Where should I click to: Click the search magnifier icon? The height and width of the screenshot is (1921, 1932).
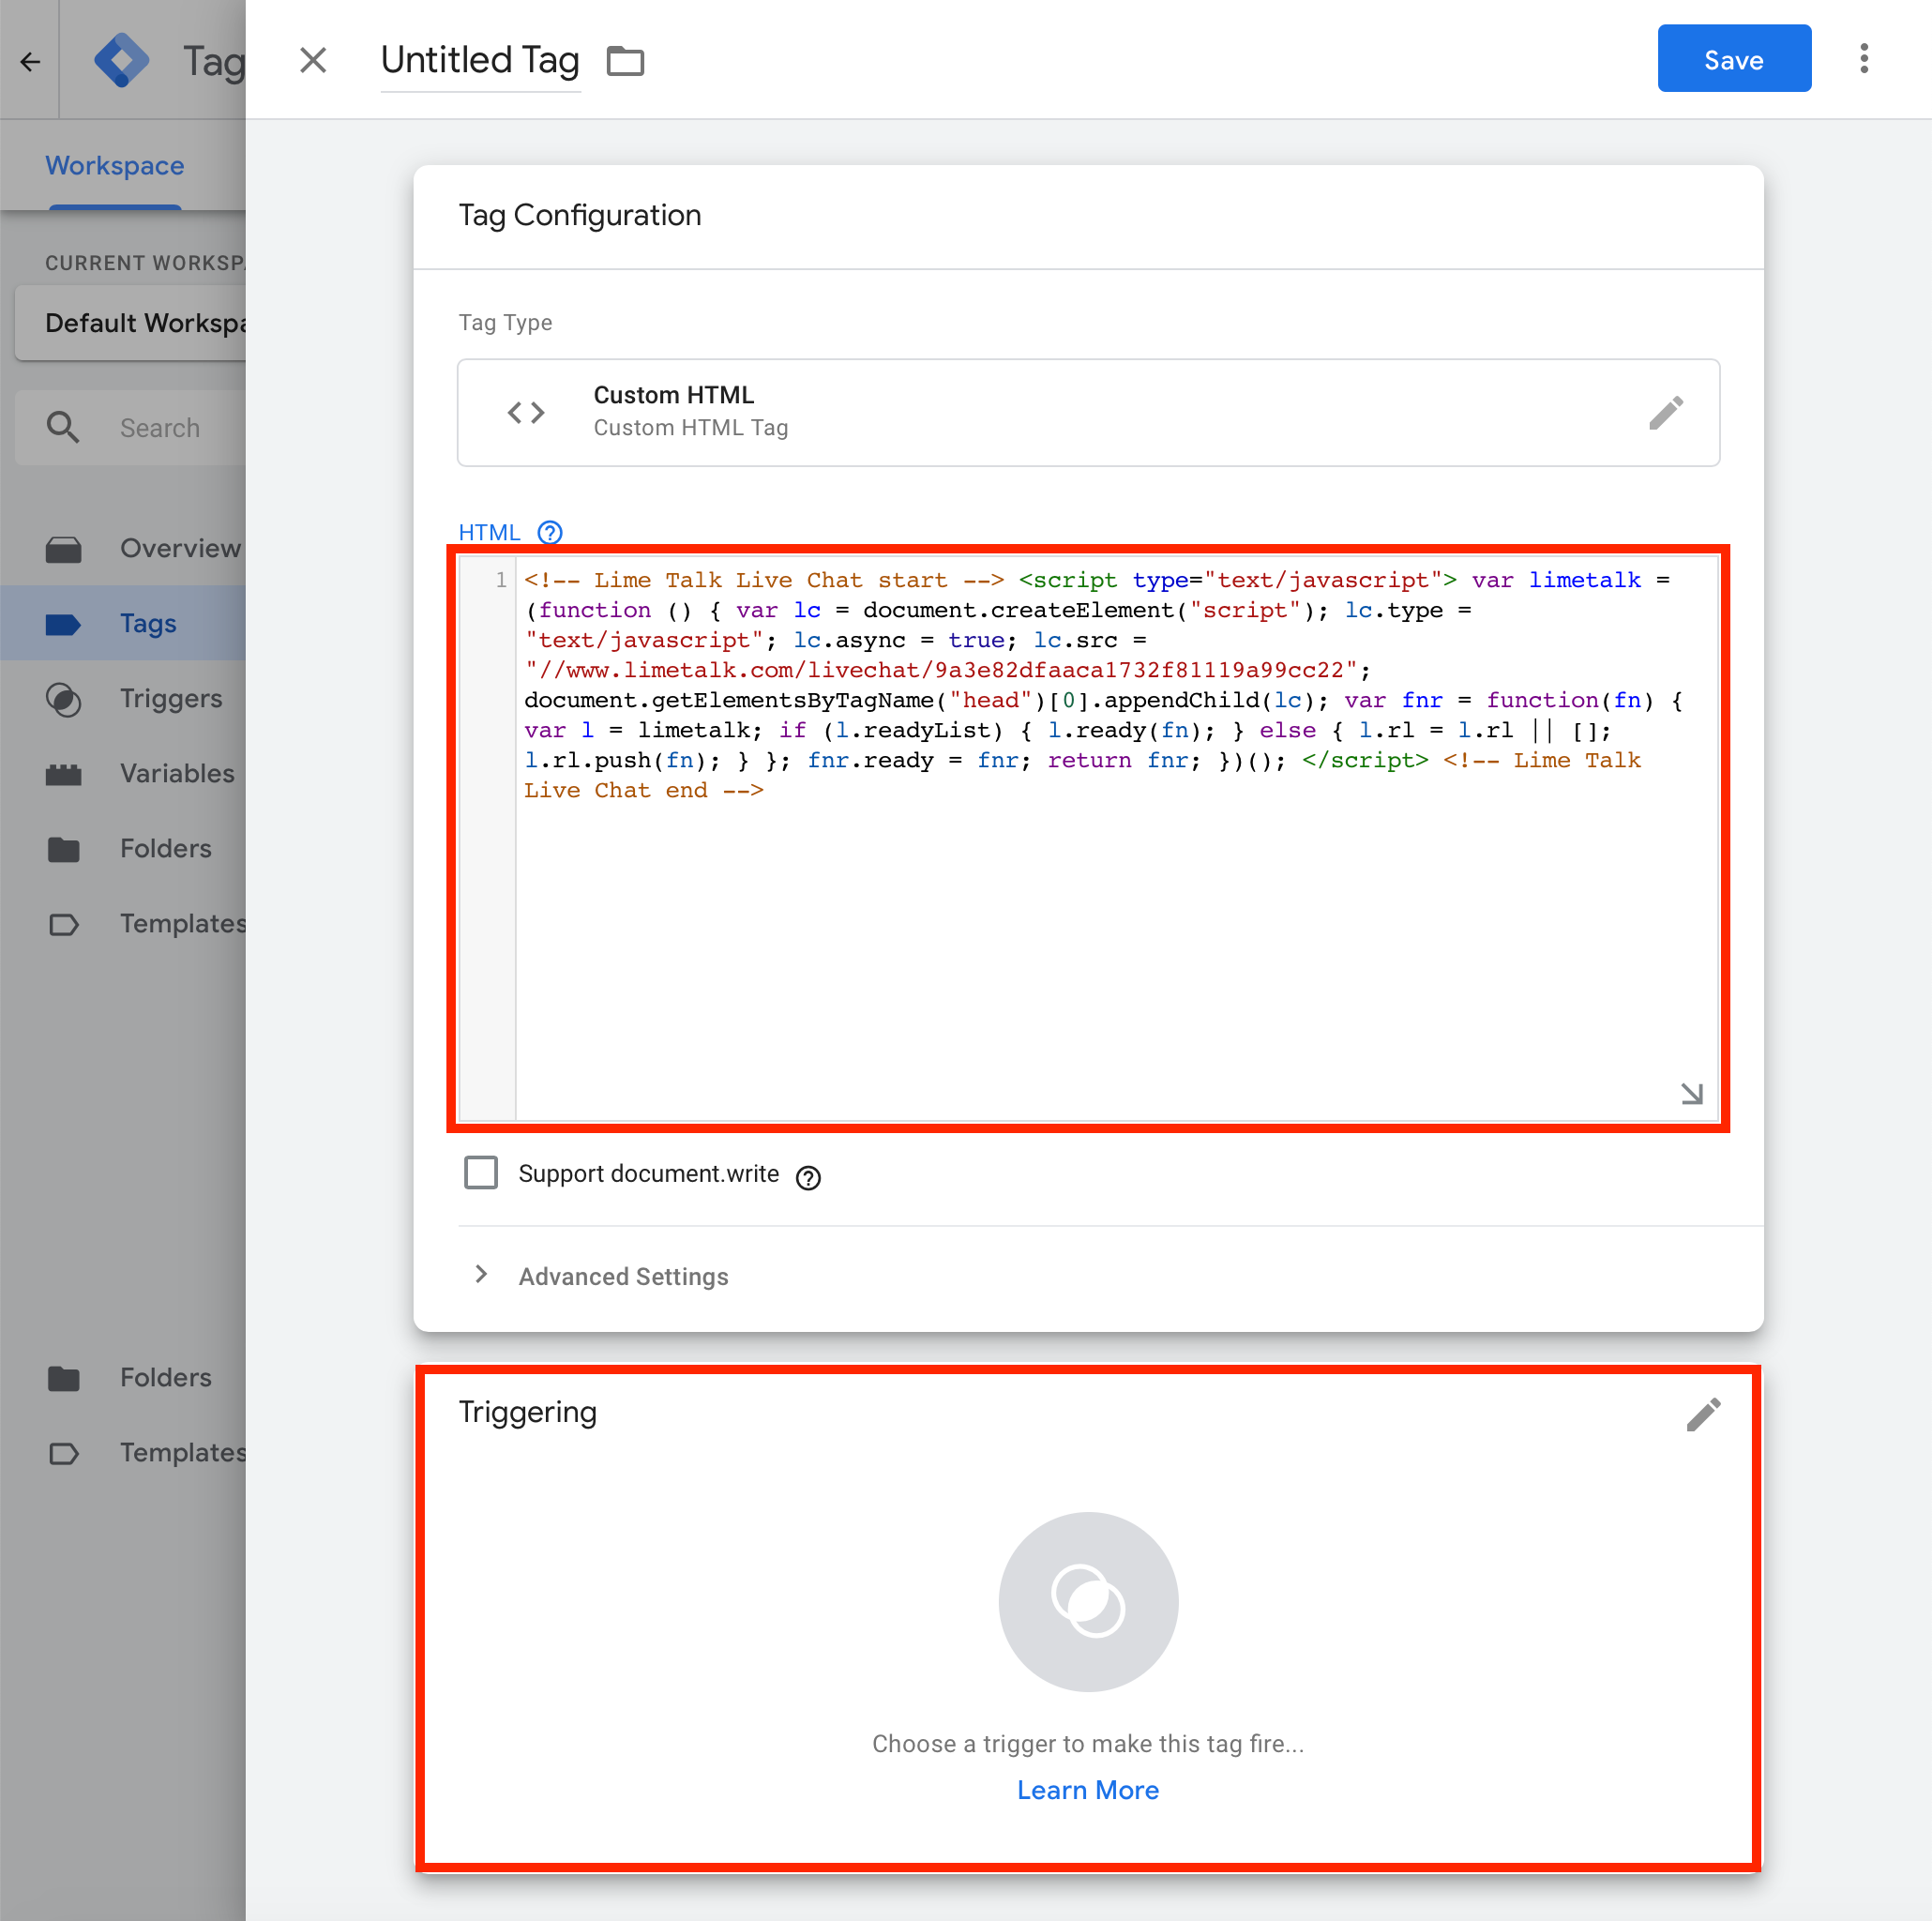click(x=63, y=427)
